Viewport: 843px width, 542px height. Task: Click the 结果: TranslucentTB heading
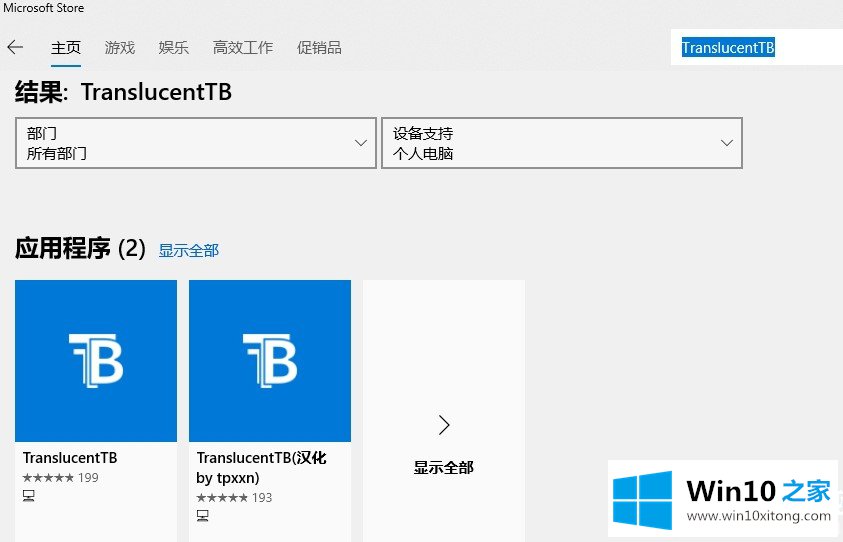coord(124,92)
